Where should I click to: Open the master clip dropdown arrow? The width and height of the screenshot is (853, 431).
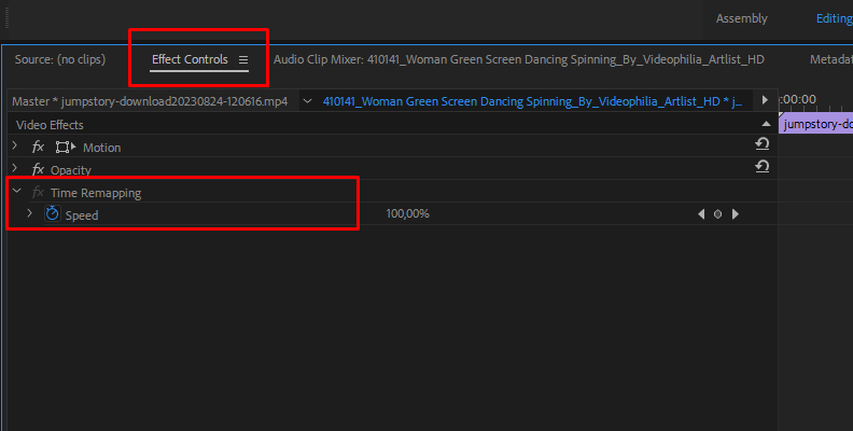[x=307, y=101]
